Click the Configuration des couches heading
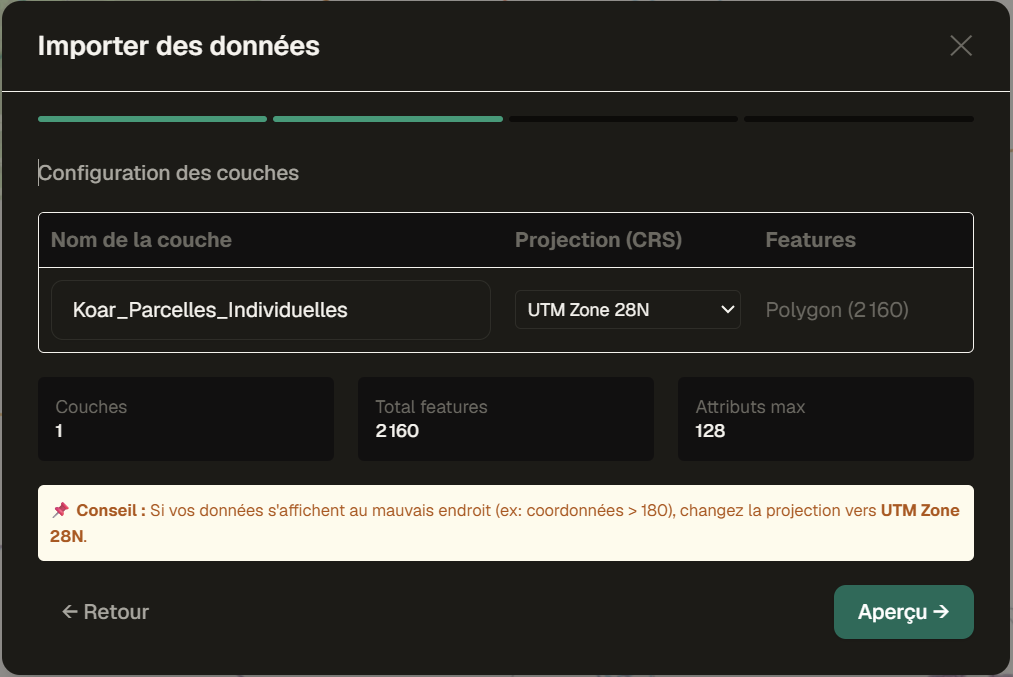The height and width of the screenshot is (677, 1013). pyautogui.click(x=169, y=173)
